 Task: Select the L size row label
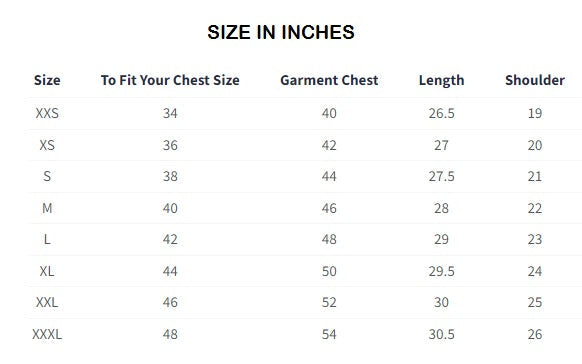tap(47, 239)
